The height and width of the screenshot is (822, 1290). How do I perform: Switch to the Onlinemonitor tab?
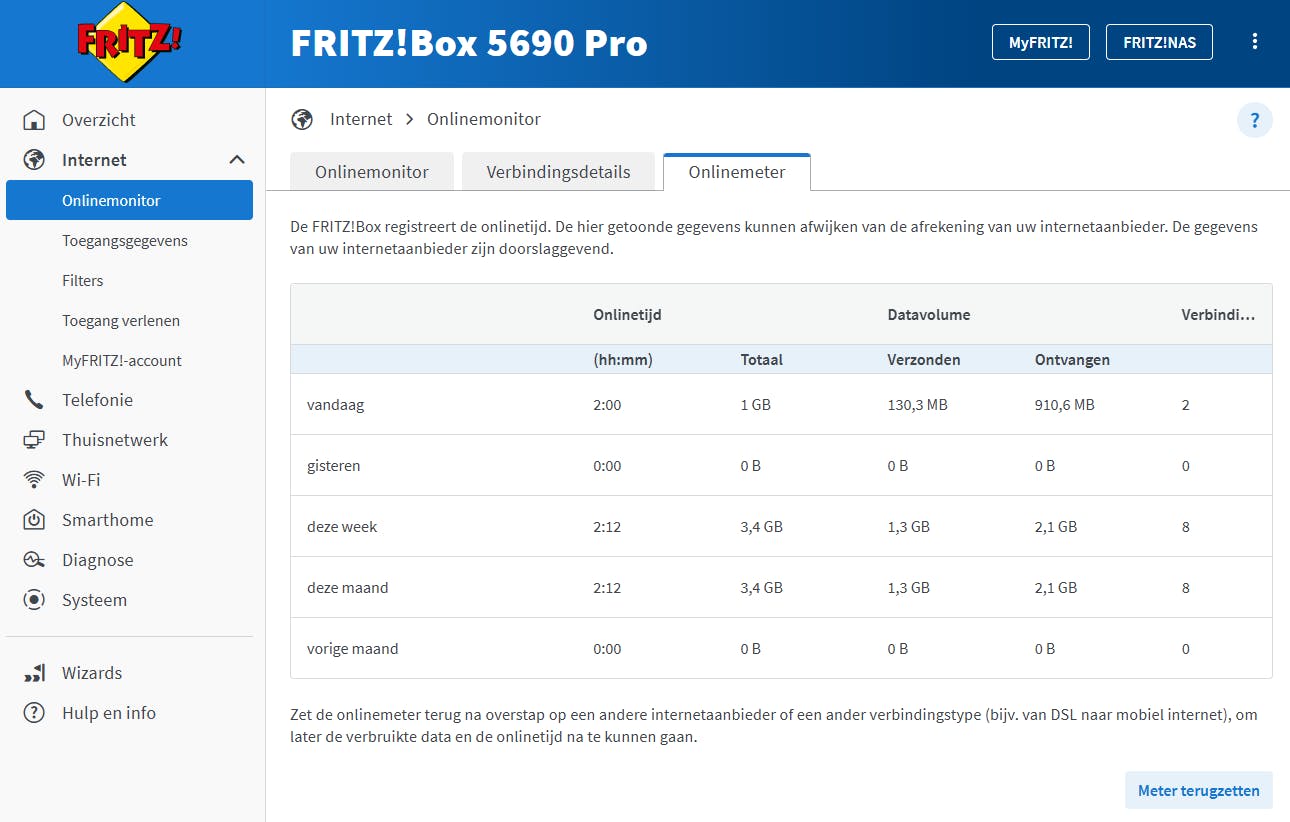click(x=371, y=171)
